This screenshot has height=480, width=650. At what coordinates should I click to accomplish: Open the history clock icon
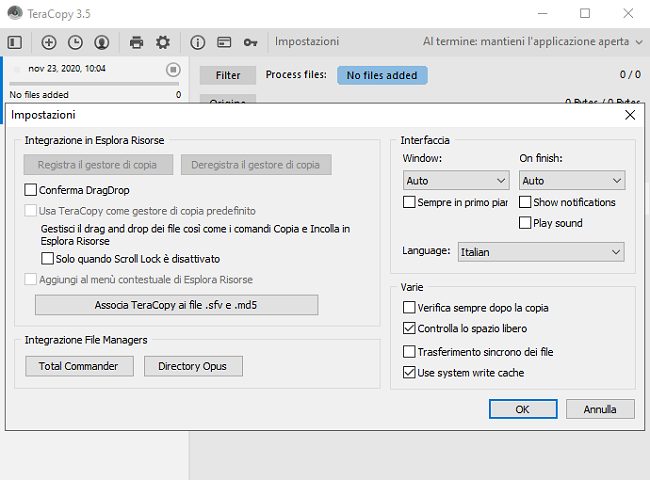click(75, 42)
